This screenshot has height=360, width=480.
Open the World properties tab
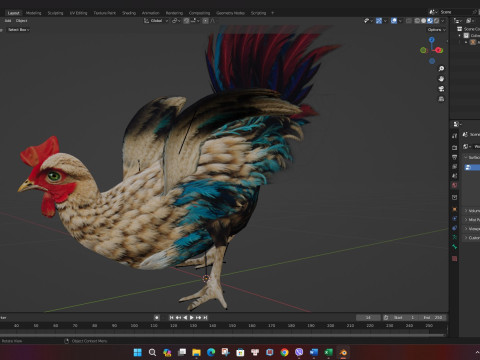pyautogui.click(x=454, y=185)
